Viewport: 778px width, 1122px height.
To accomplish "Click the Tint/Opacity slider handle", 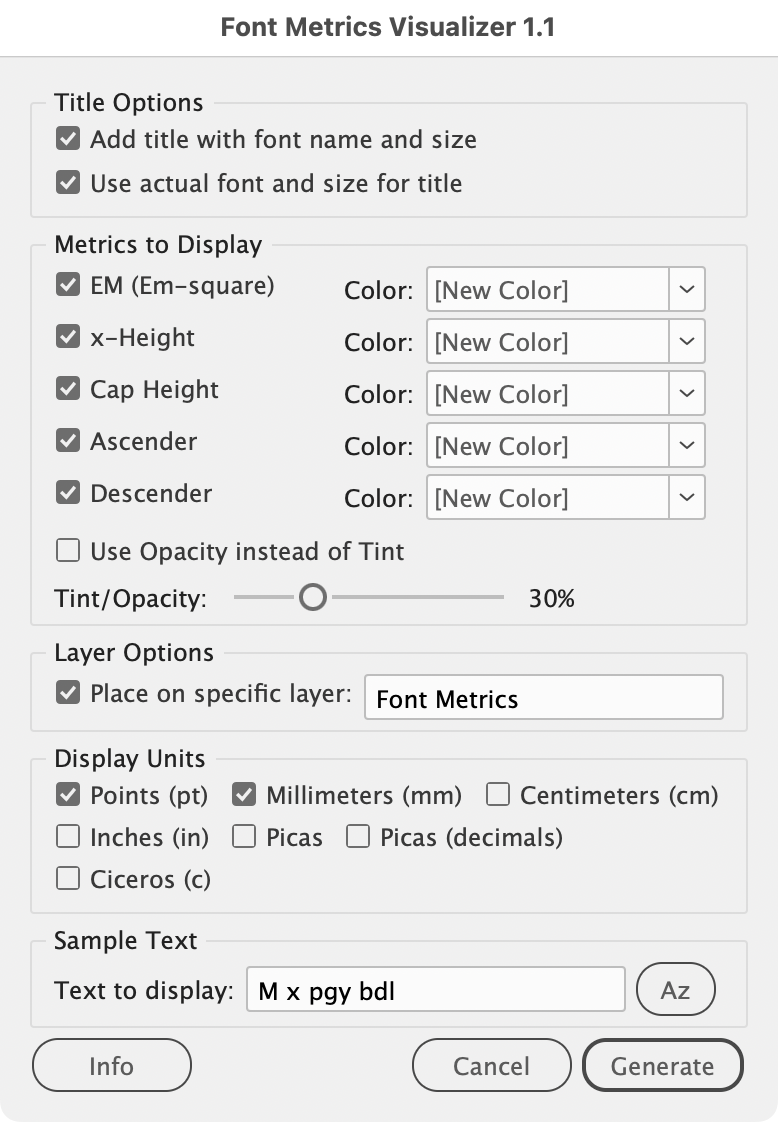I will click(314, 598).
